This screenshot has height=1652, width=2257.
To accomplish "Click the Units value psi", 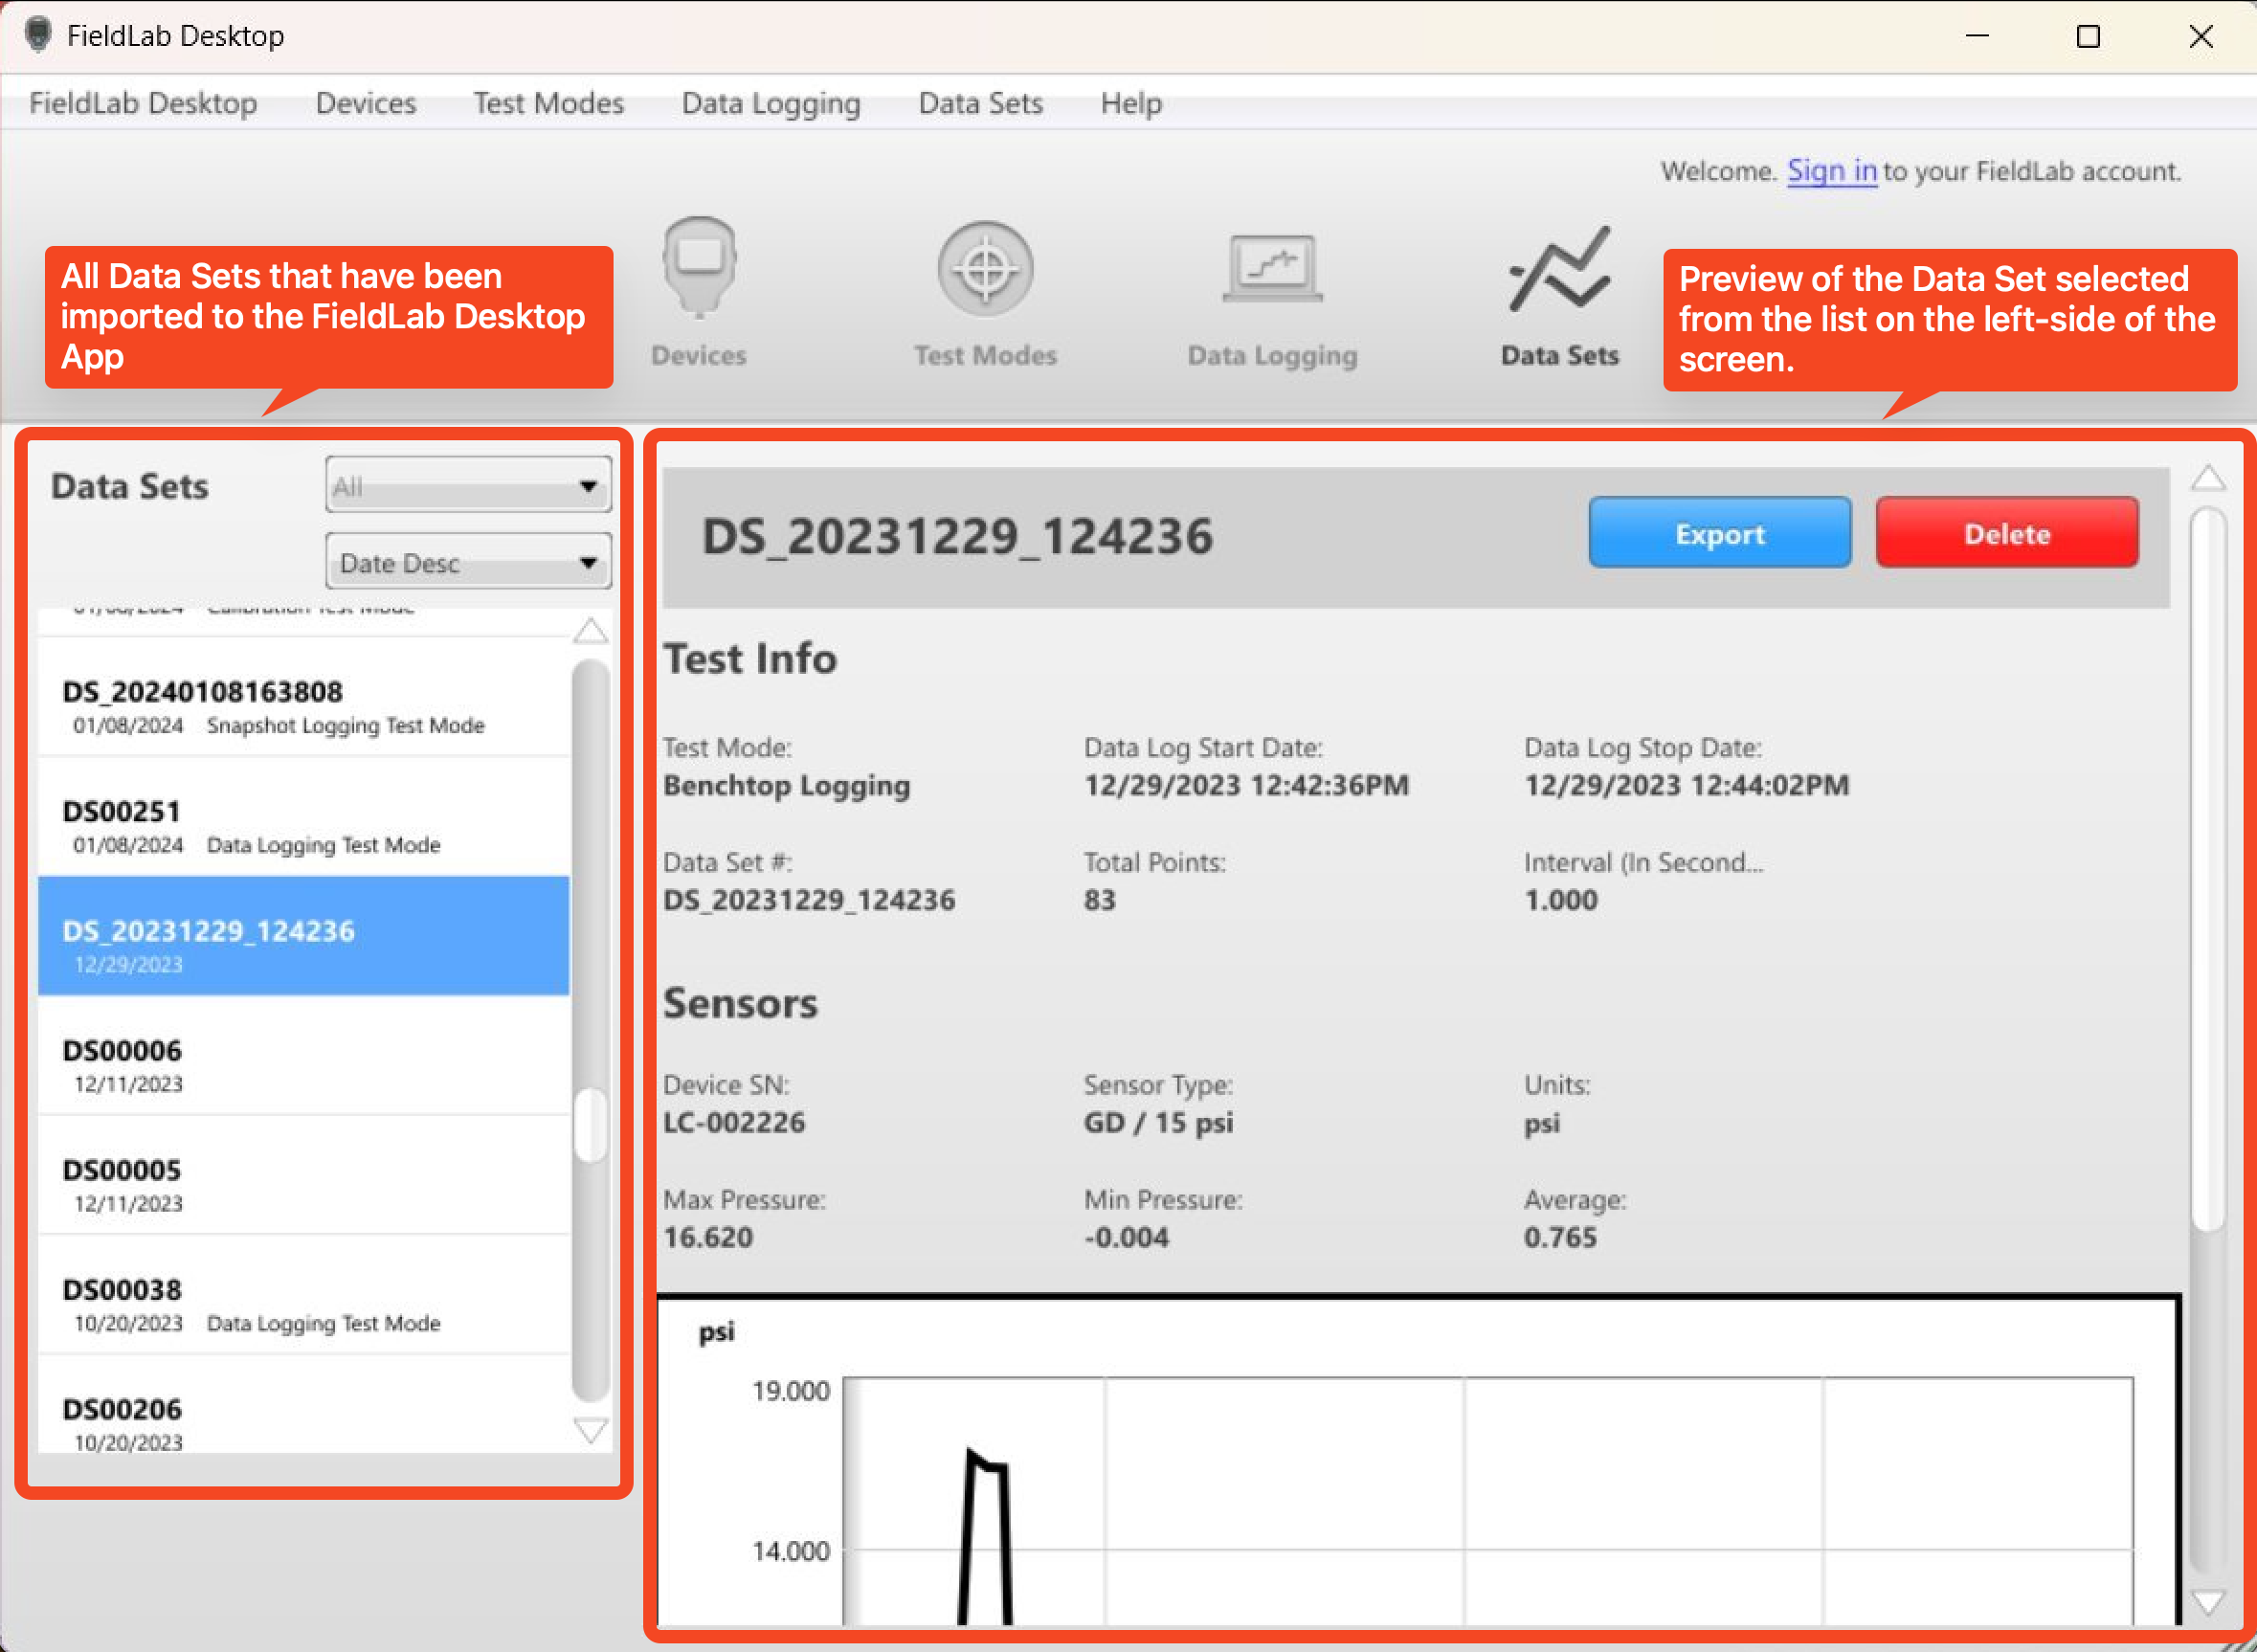I will pos(1541,1124).
